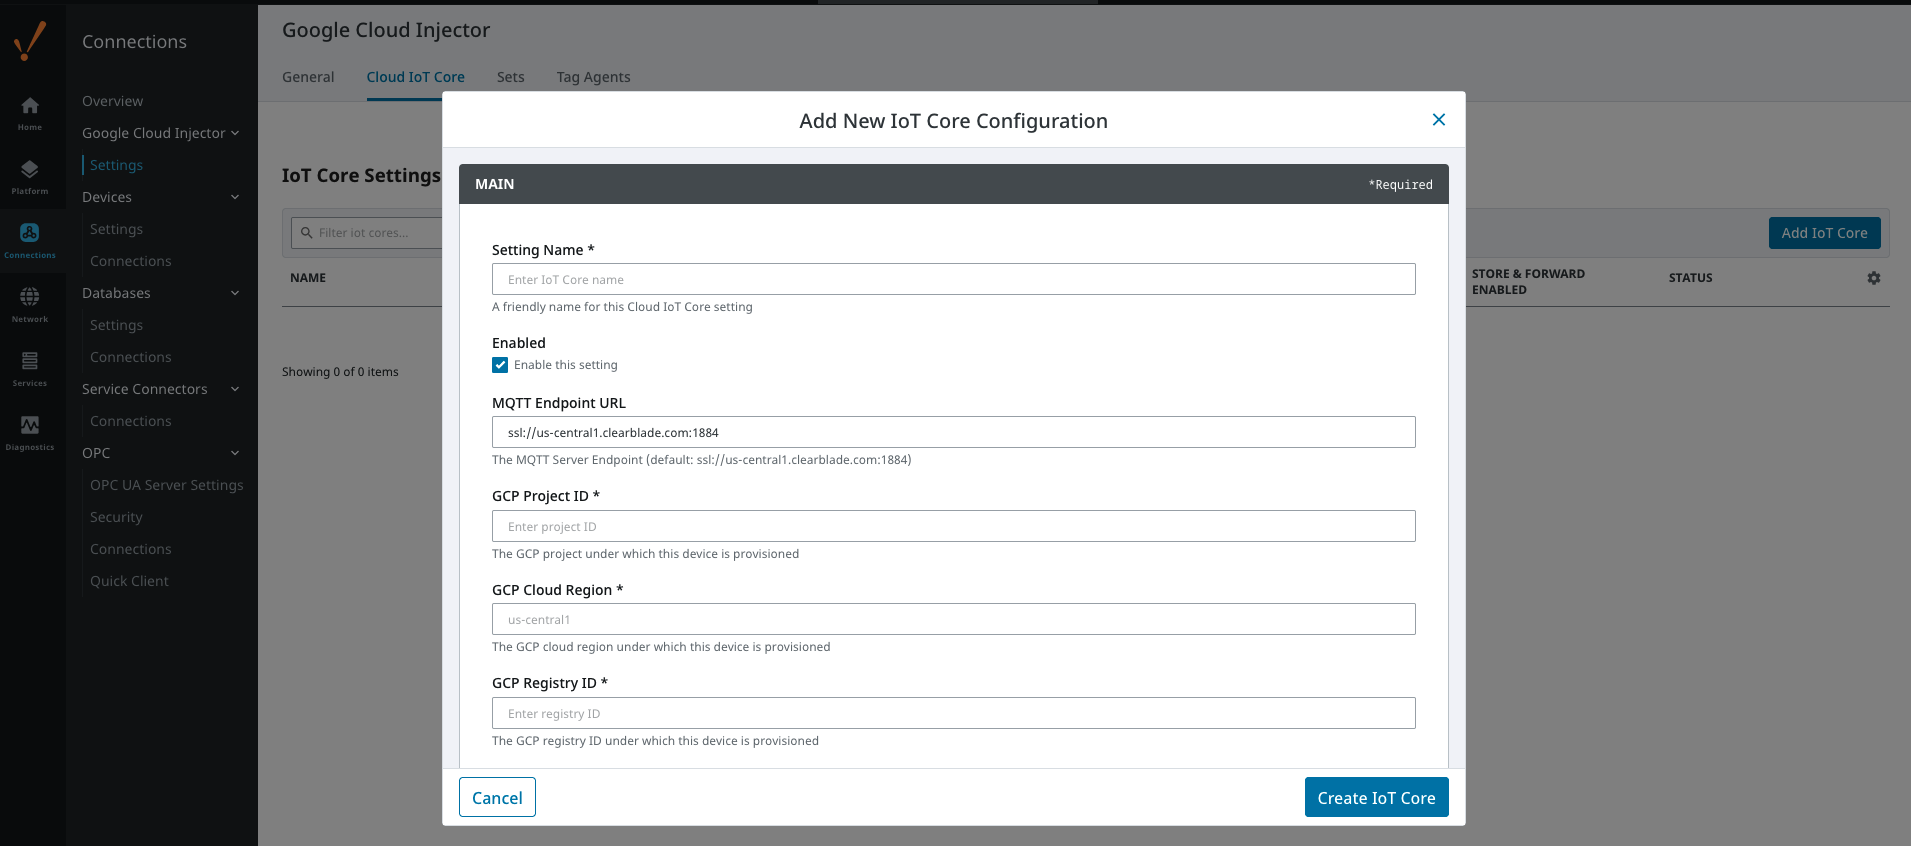1911x846 pixels.
Task: Open the Tag Agents tab
Action: pyautogui.click(x=593, y=77)
